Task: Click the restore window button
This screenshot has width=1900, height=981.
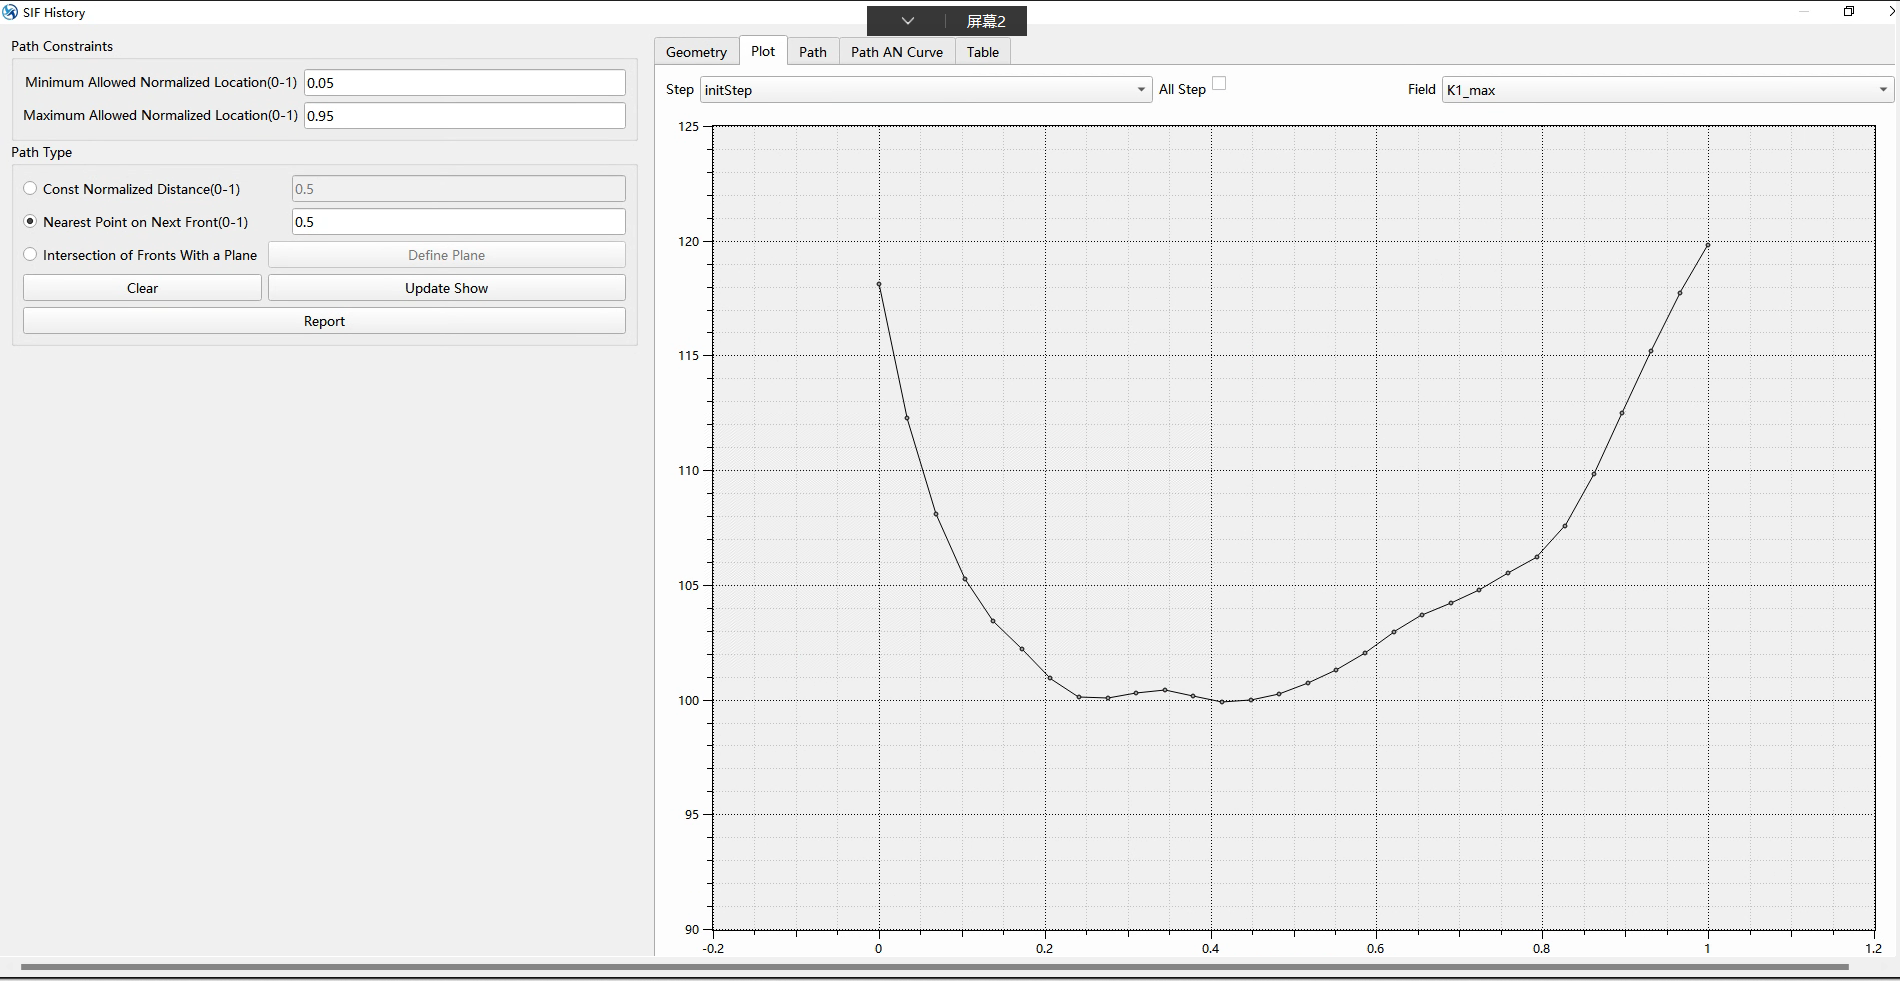Action: (x=1849, y=12)
